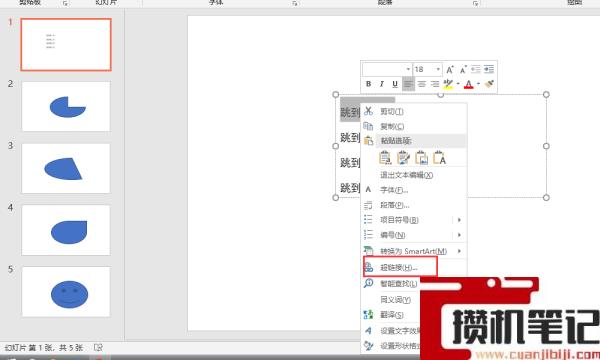Click the notes icon in status bar
Viewport: 600px width, 360px height.
(98, 347)
